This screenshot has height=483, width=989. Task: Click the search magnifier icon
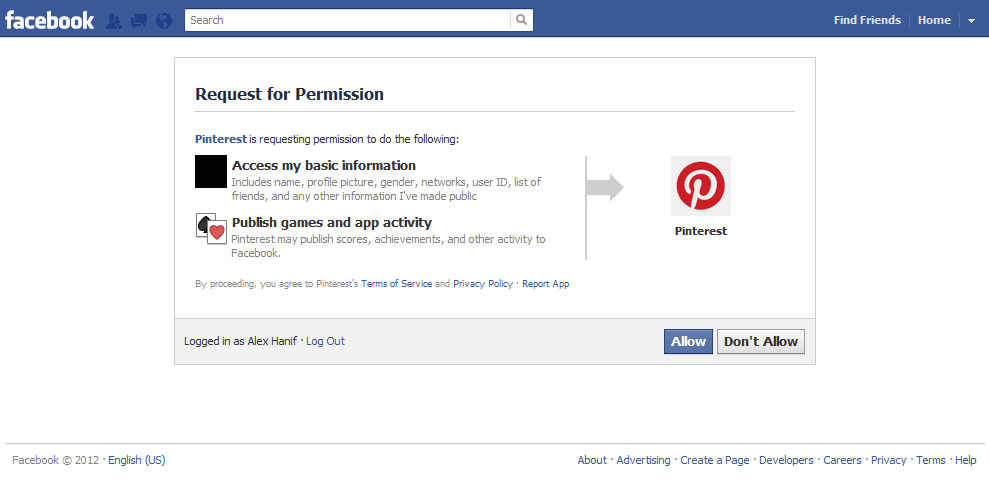[x=521, y=20]
